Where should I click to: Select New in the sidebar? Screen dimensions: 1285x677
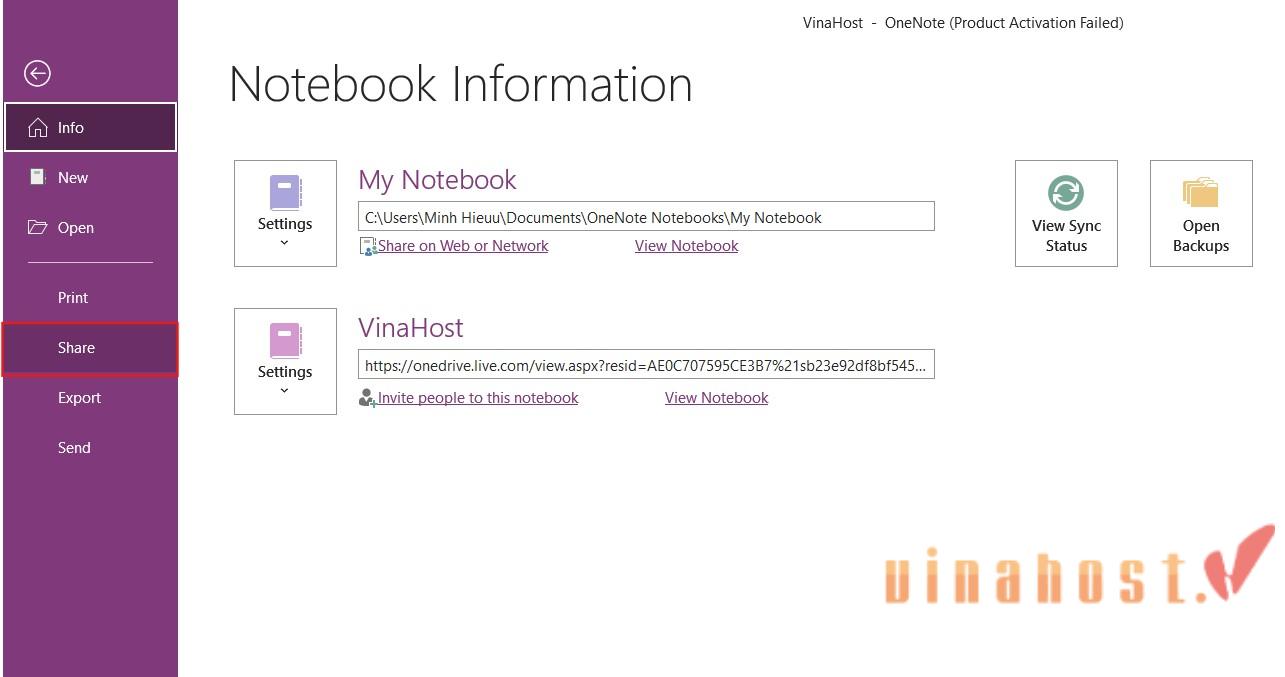pos(90,177)
